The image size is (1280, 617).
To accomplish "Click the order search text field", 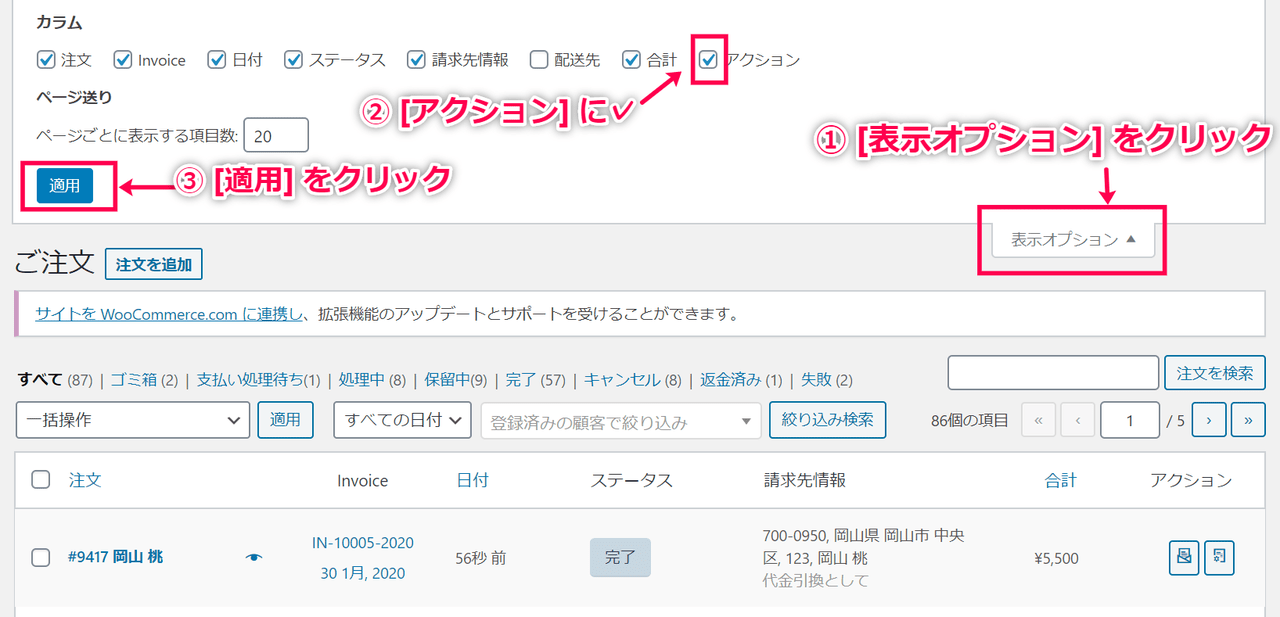I will [1053, 373].
